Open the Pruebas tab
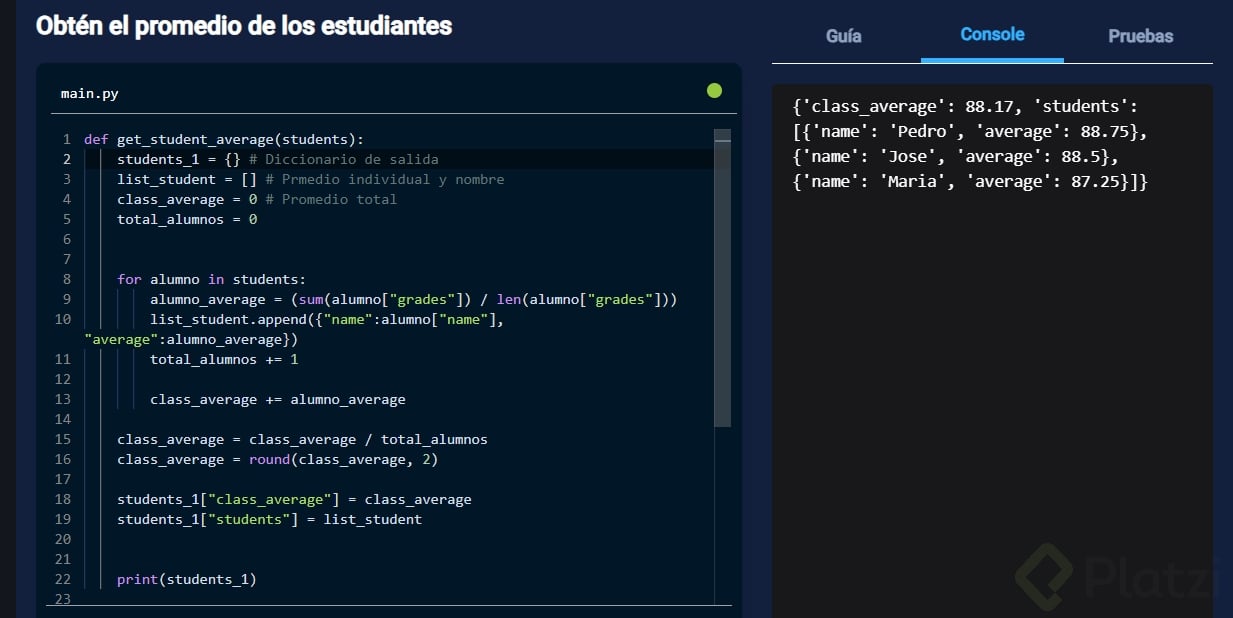The image size is (1233, 618). [x=1140, y=36]
